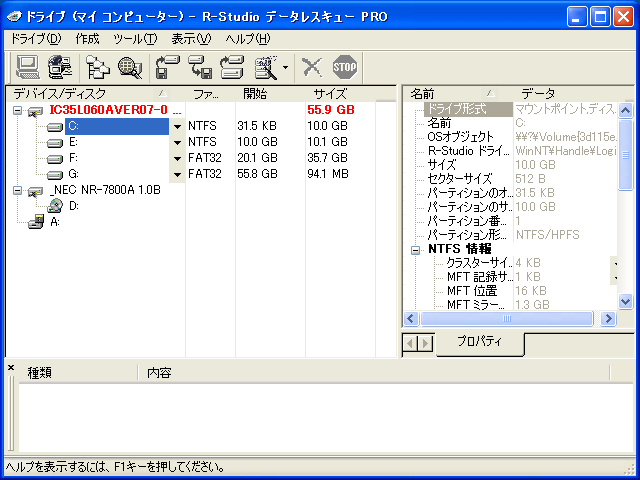Click the 内容 log column header
640x480 pixels.
[x=373, y=373]
